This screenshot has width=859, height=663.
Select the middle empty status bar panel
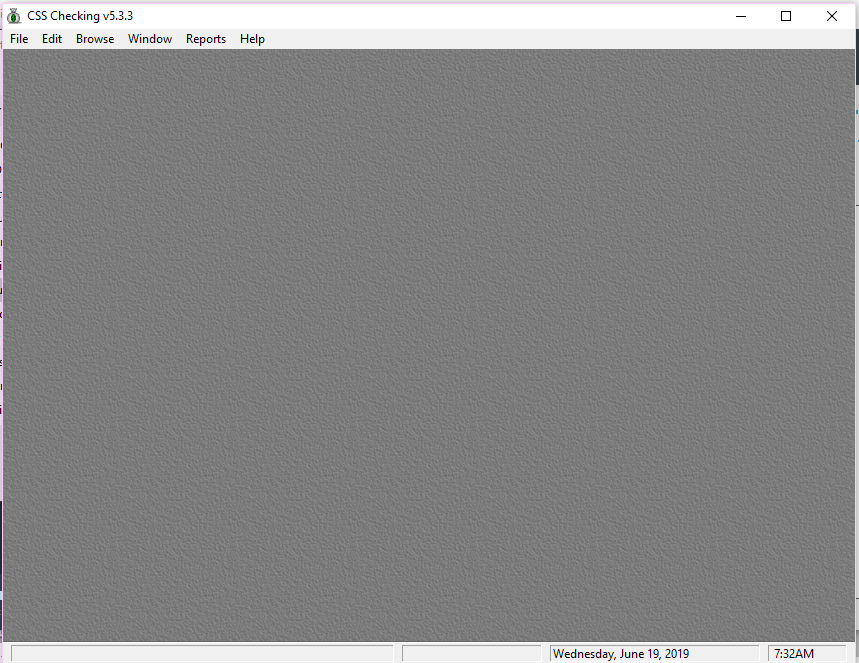tap(470, 654)
